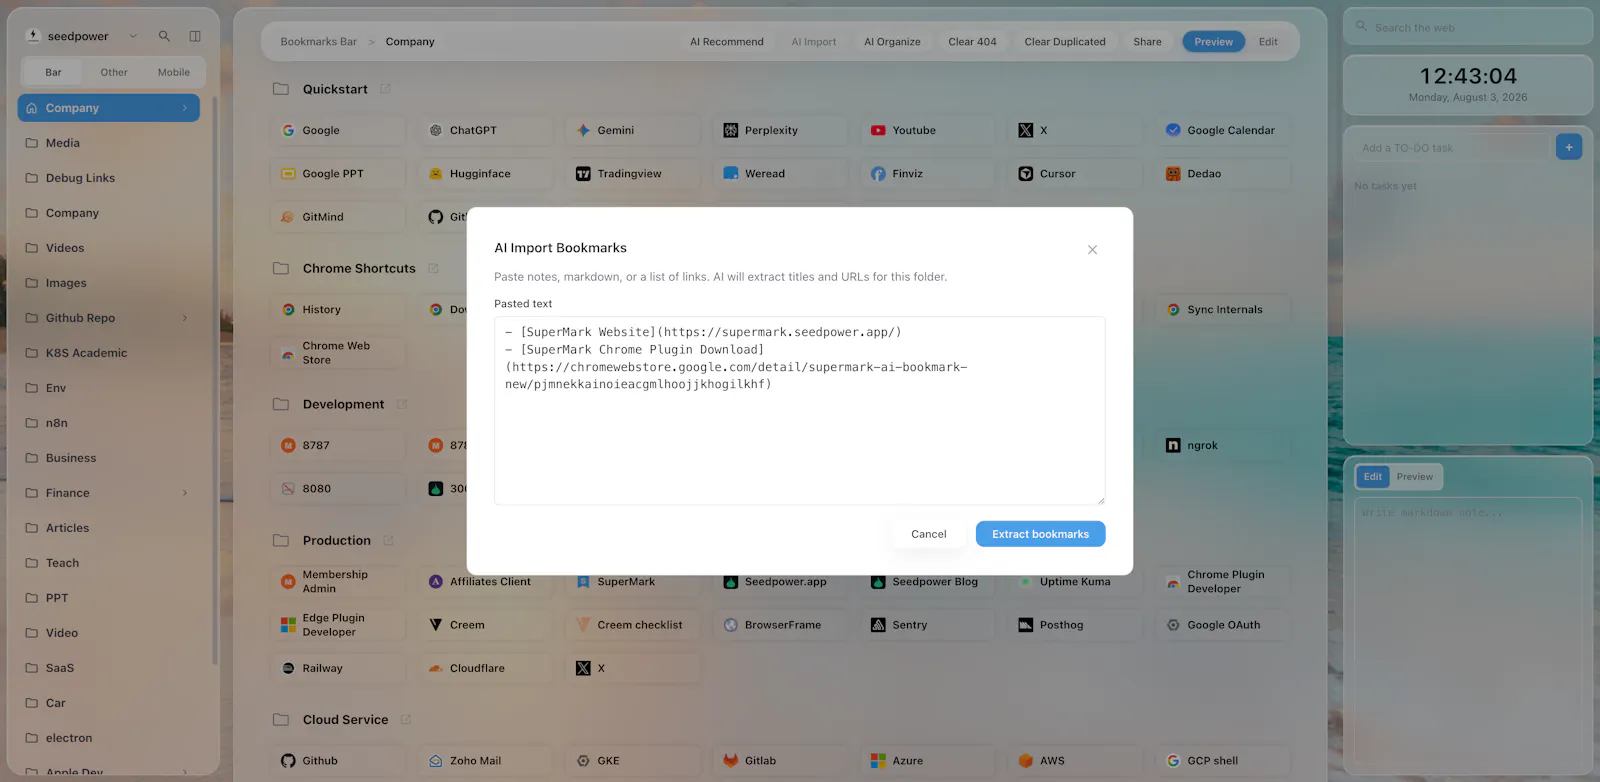Click AI Organize in the toolbar
Screen dimensions: 1600x782
[x=892, y=42]
